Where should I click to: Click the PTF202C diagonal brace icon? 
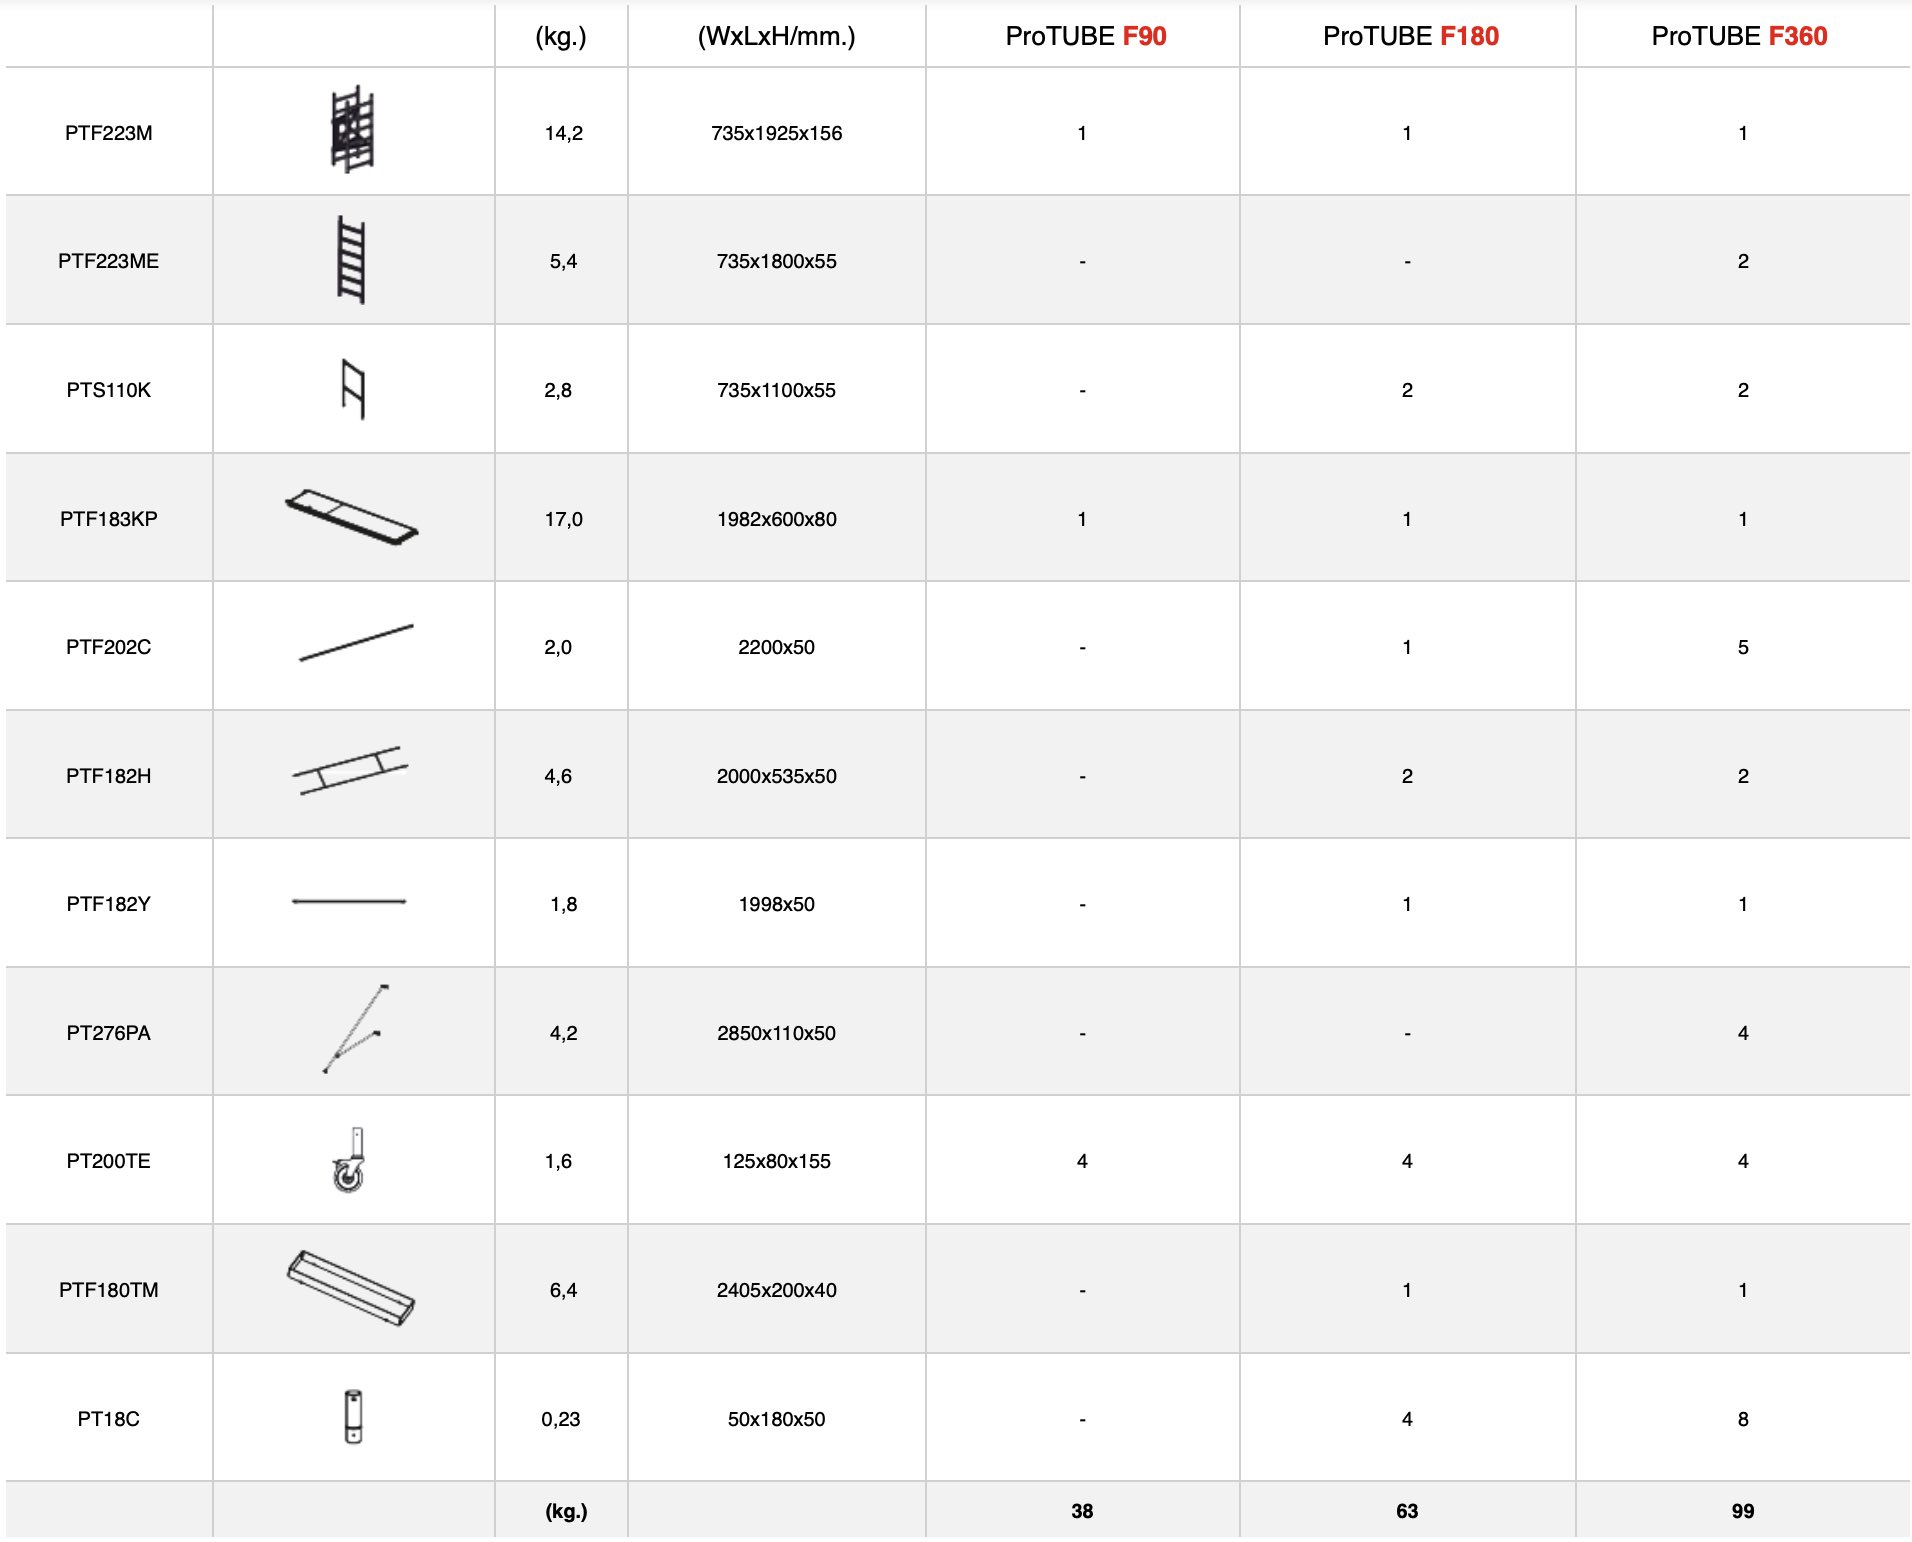pyautogui.click(x=356, y=643)
